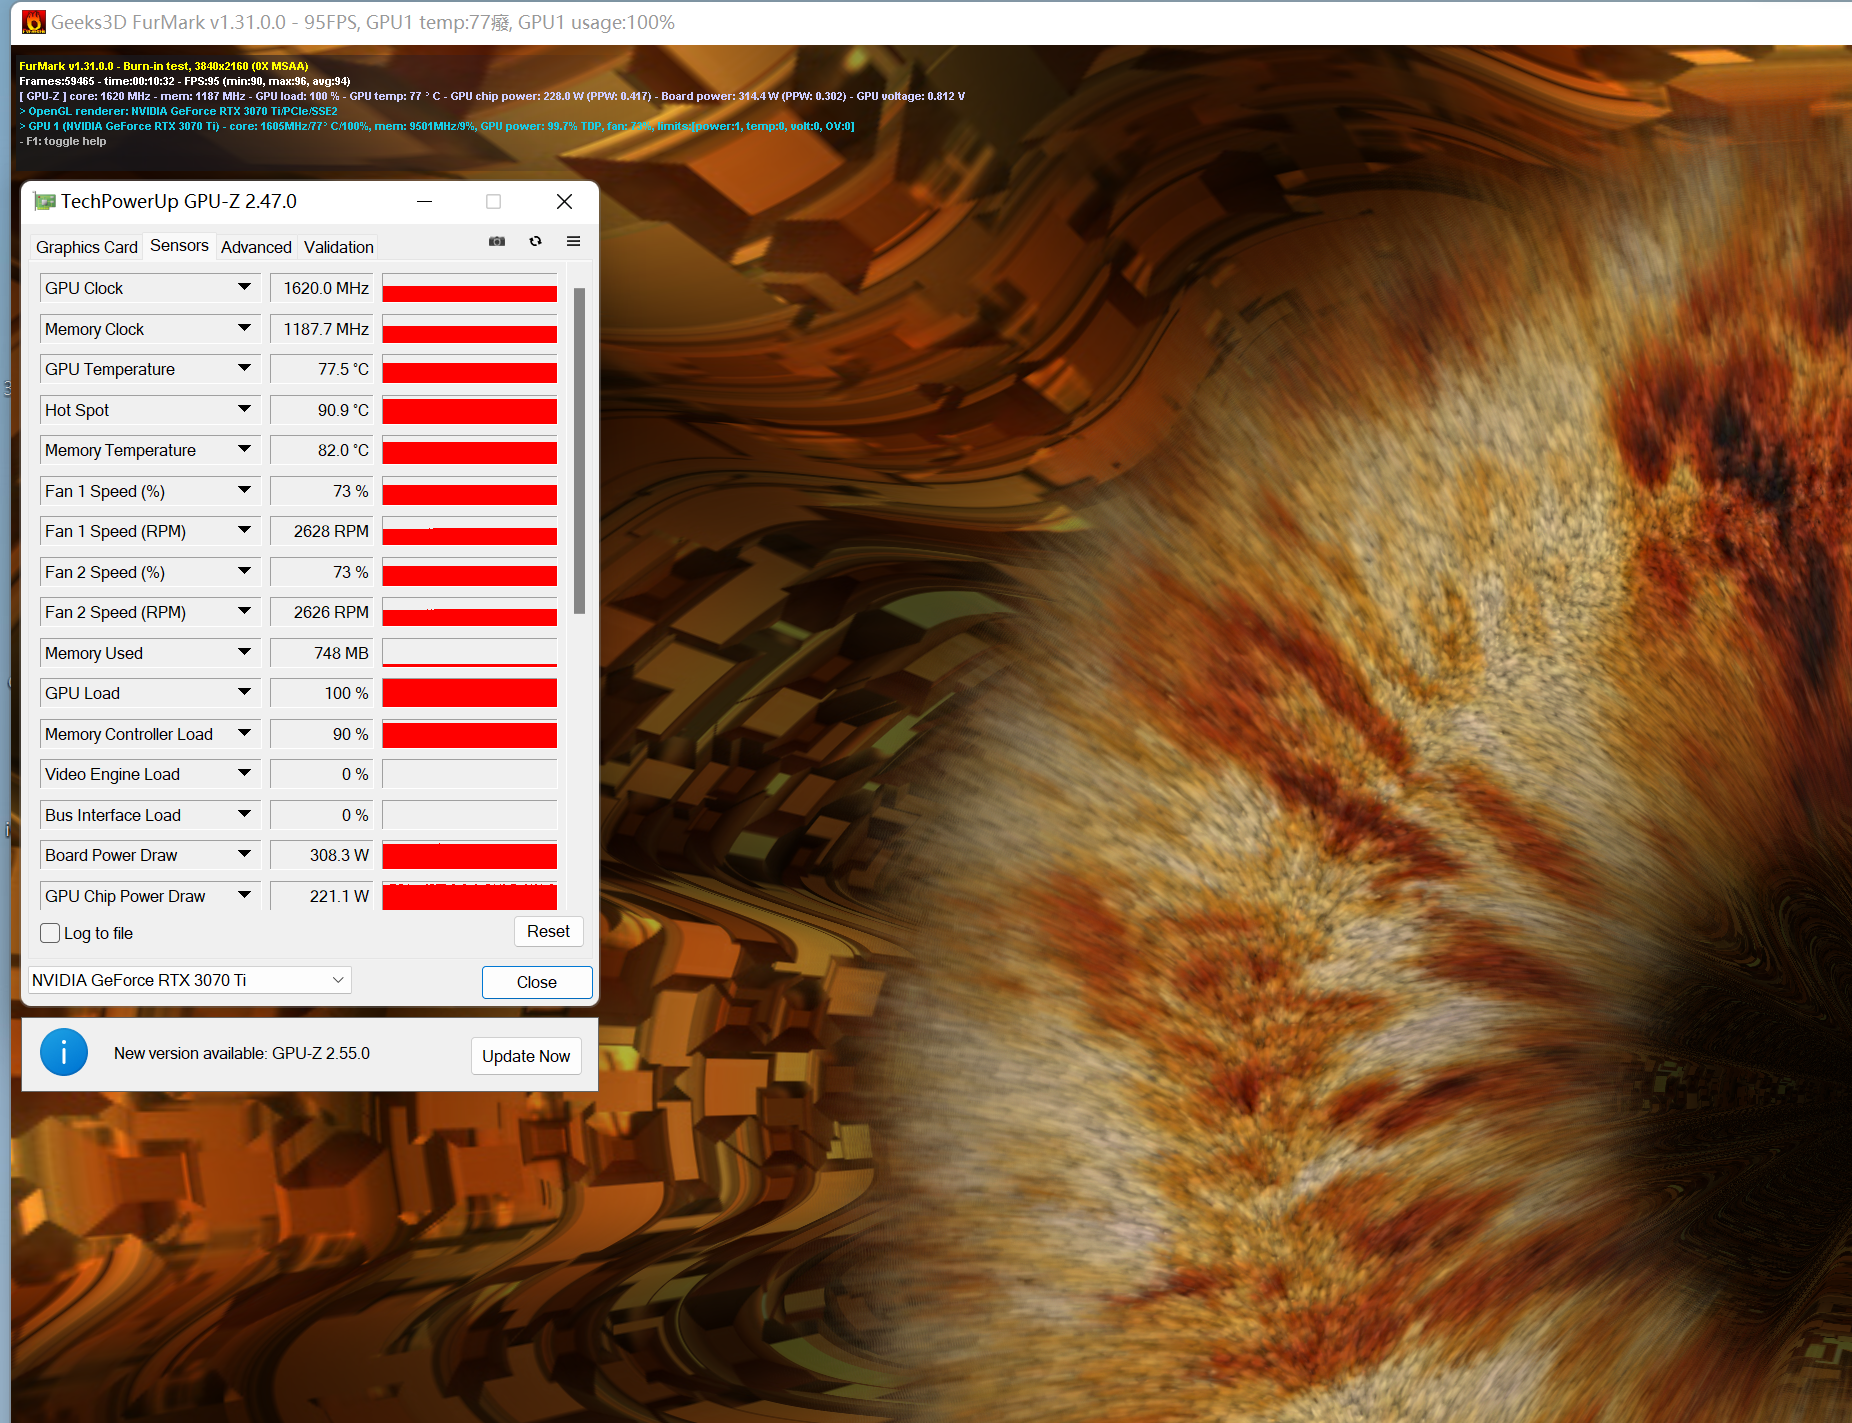Click the FurMark flame icon in title bar
Viewport: 1852px width, 1423px height.
tap(34, 22)
